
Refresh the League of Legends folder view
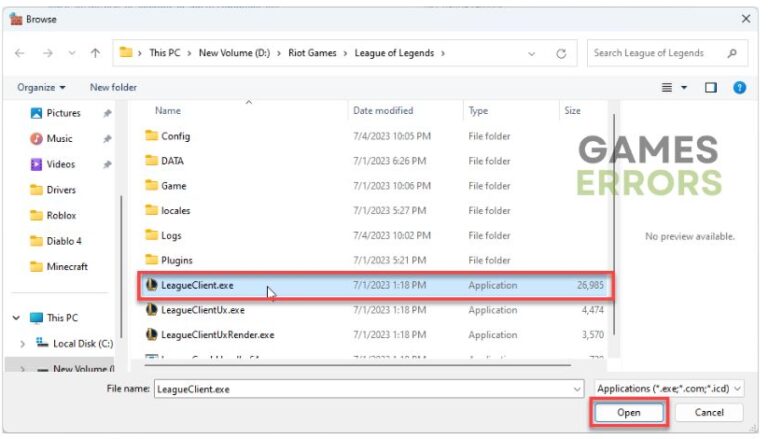click(561, 53)
